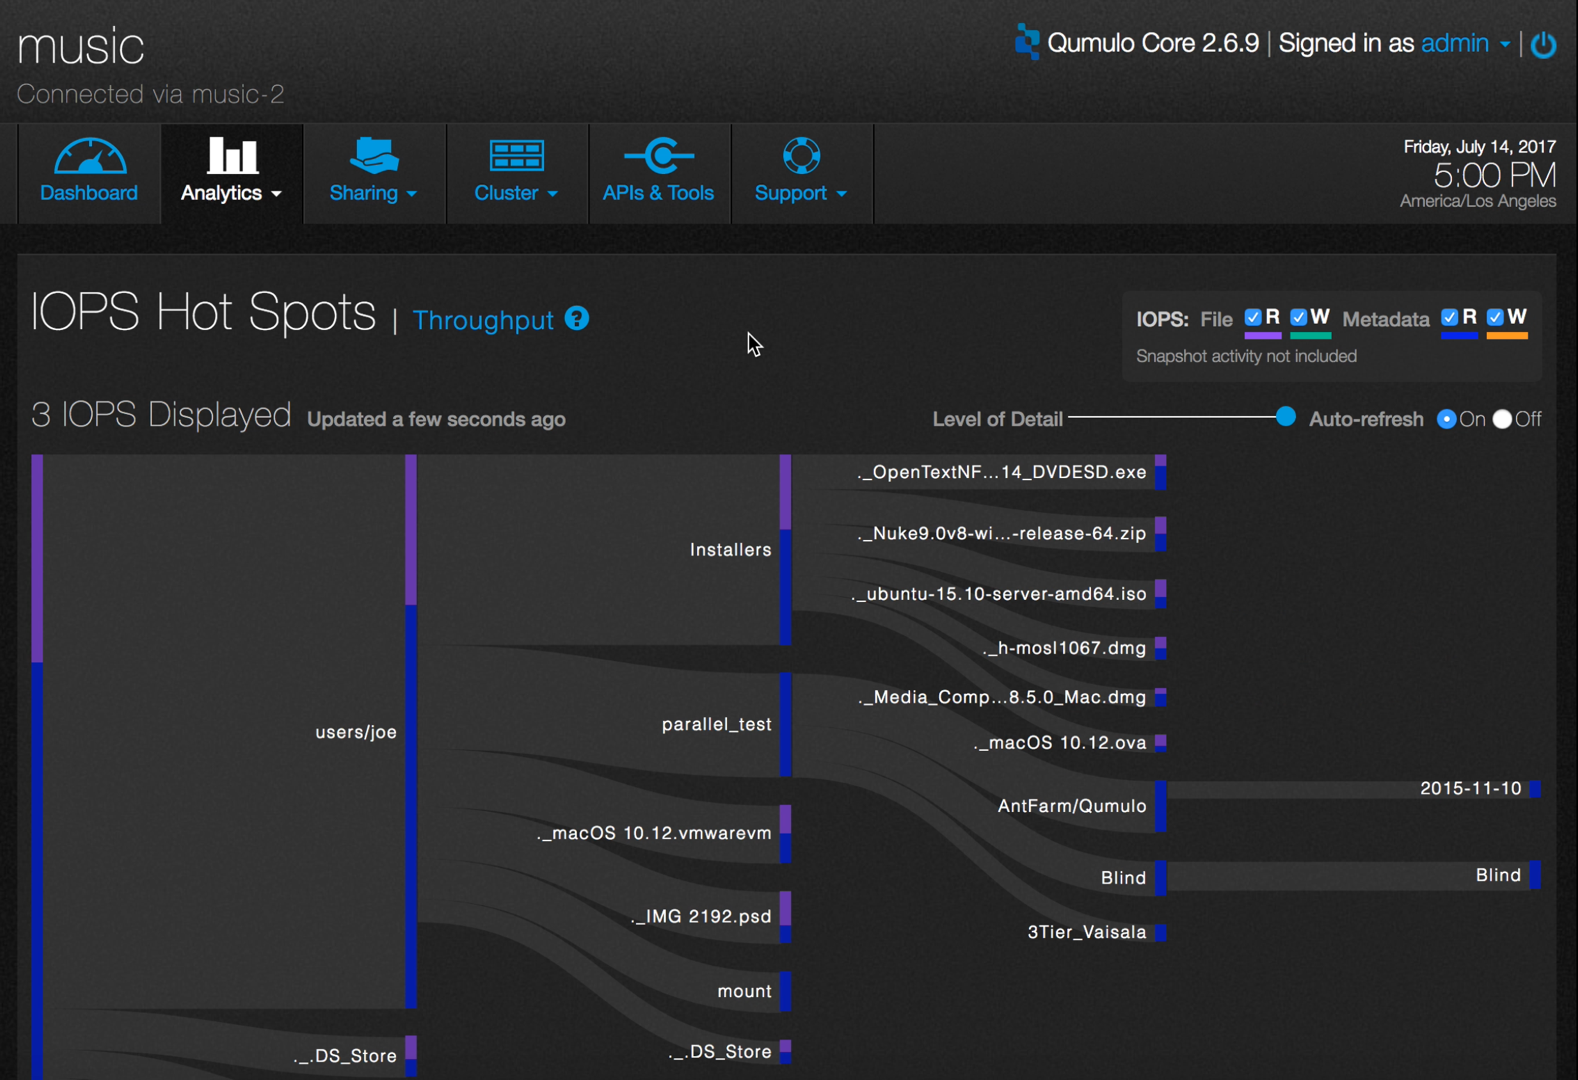This screenshot has width=1578, height=1080.
Task: Open the Support menu label
Action: (791, 193)
